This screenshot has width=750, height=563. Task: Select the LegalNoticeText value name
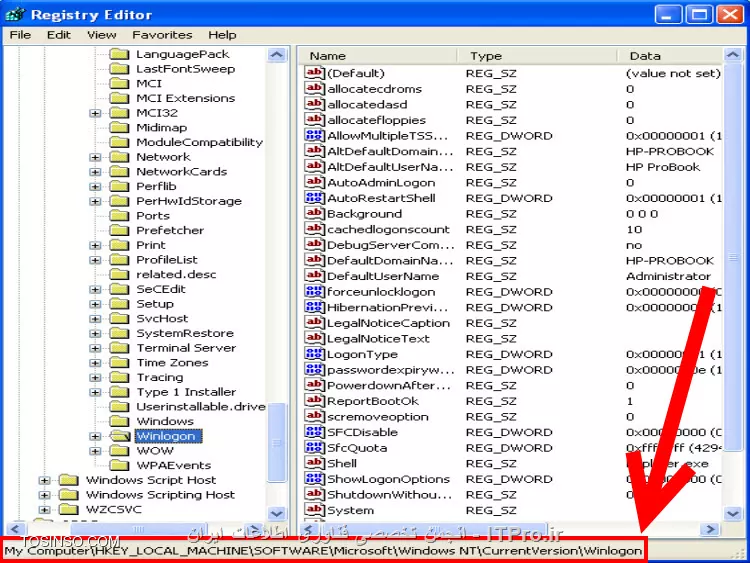(378, 339)
